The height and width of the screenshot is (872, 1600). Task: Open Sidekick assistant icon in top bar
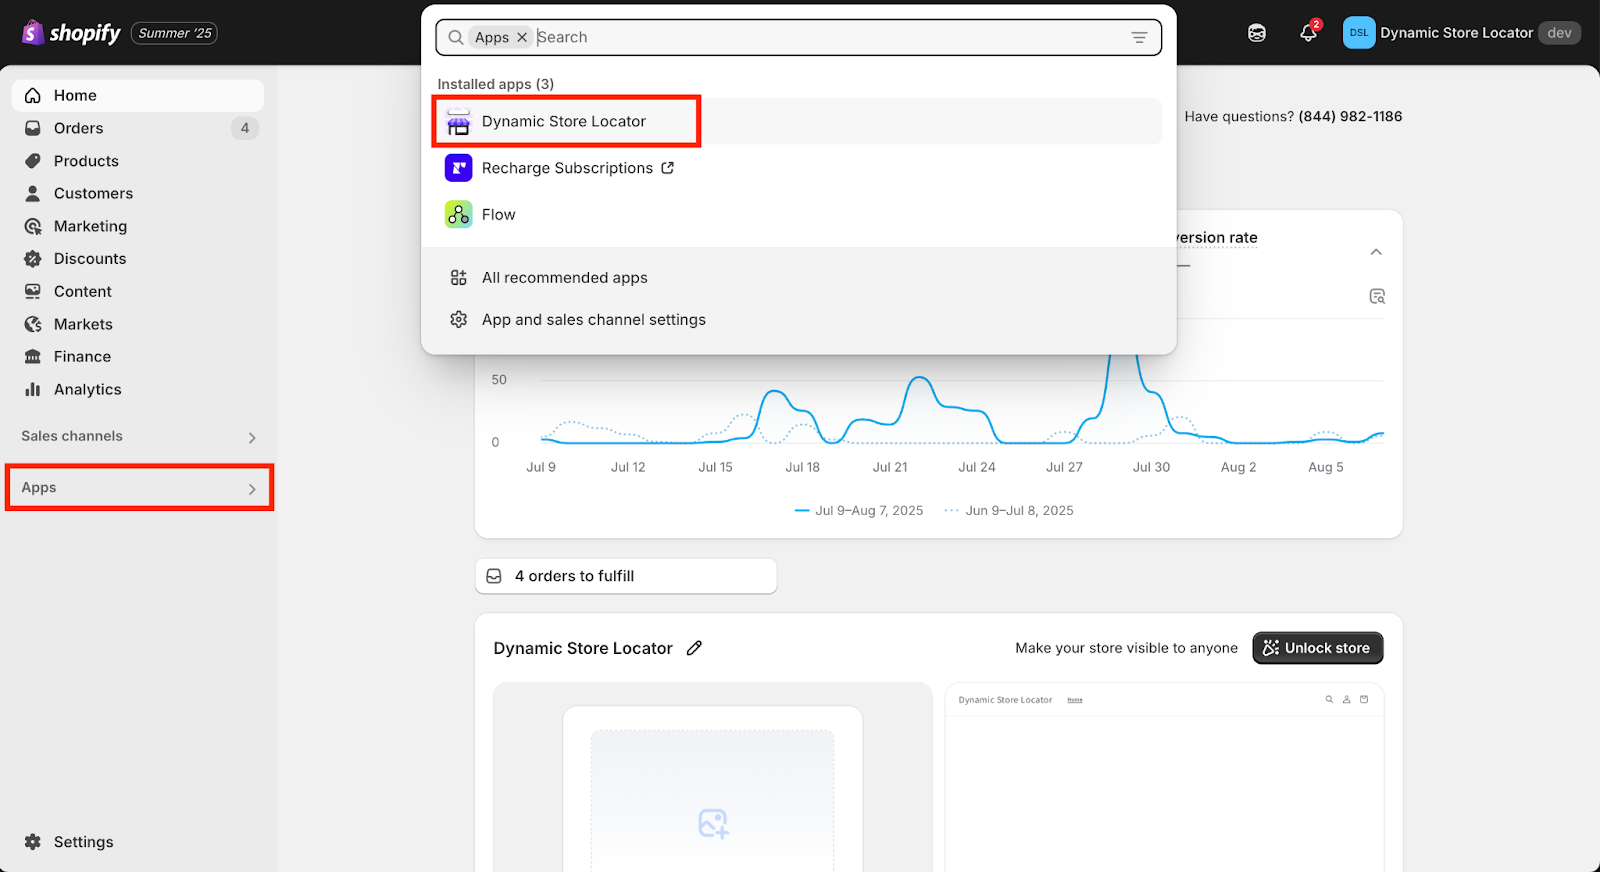click(1257, 33)
